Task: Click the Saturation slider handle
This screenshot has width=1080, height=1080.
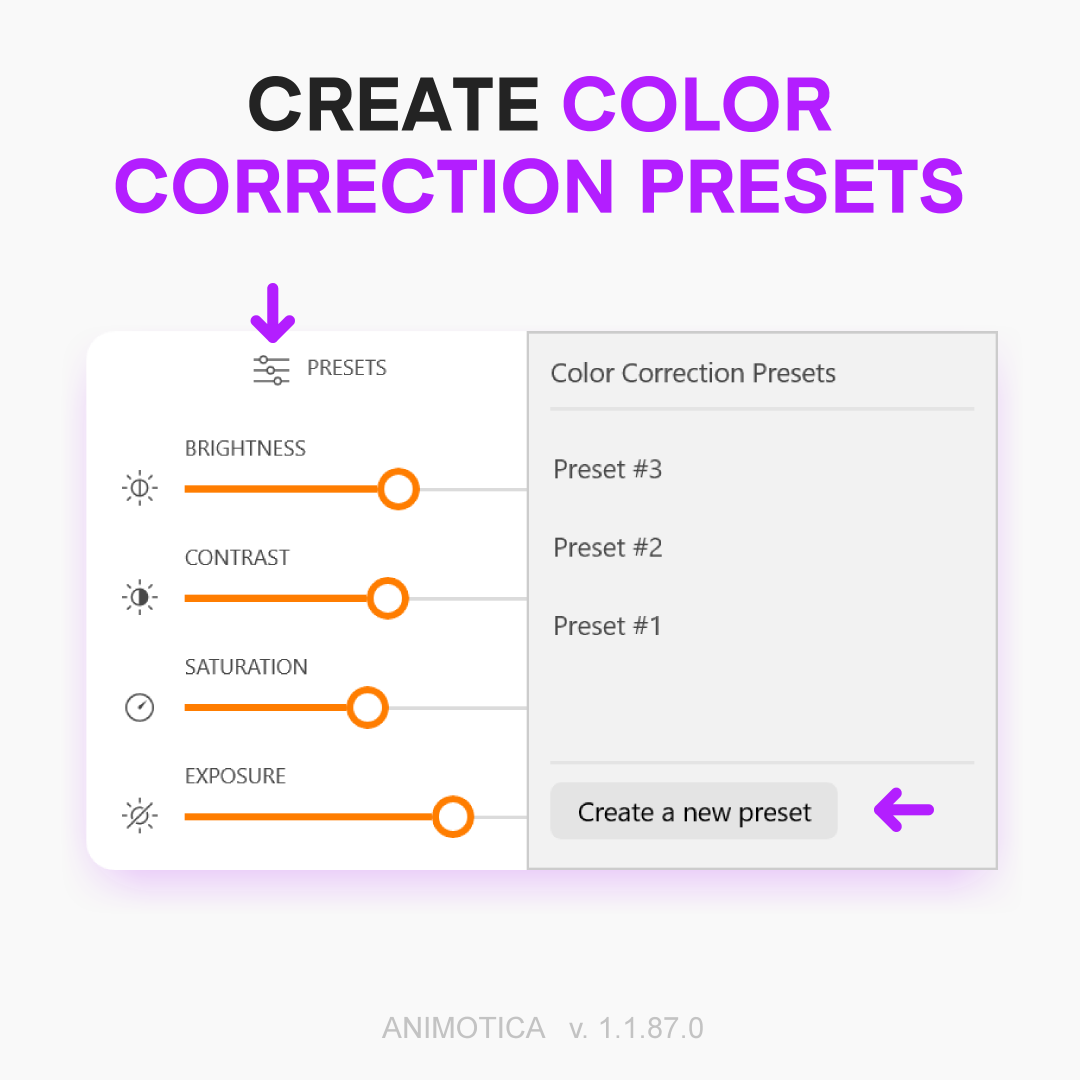Action: tap(368, 707)
